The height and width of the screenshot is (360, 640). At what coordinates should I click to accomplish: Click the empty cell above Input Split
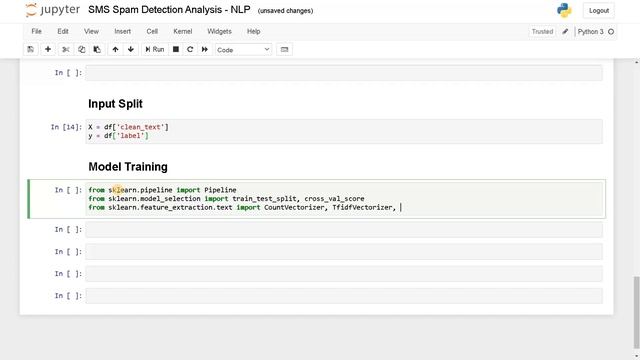344,73
